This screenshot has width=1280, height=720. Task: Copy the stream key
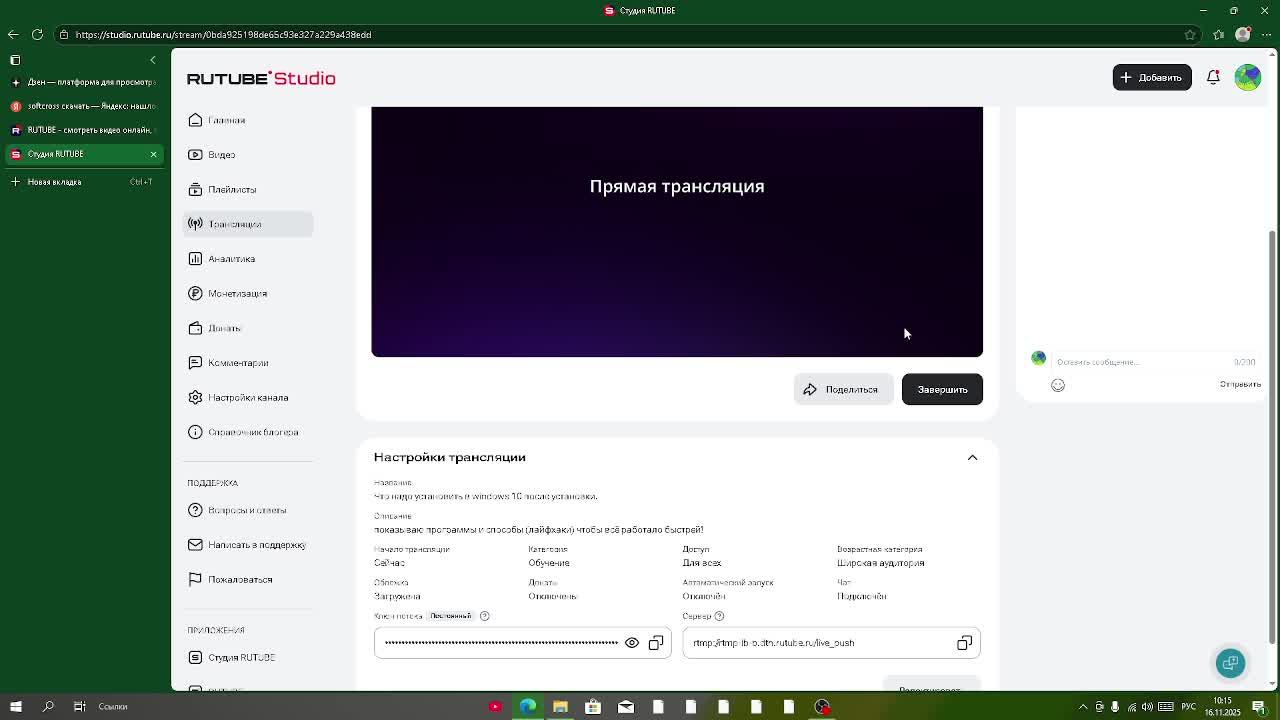pyautogui.click(x=656, y=643)
